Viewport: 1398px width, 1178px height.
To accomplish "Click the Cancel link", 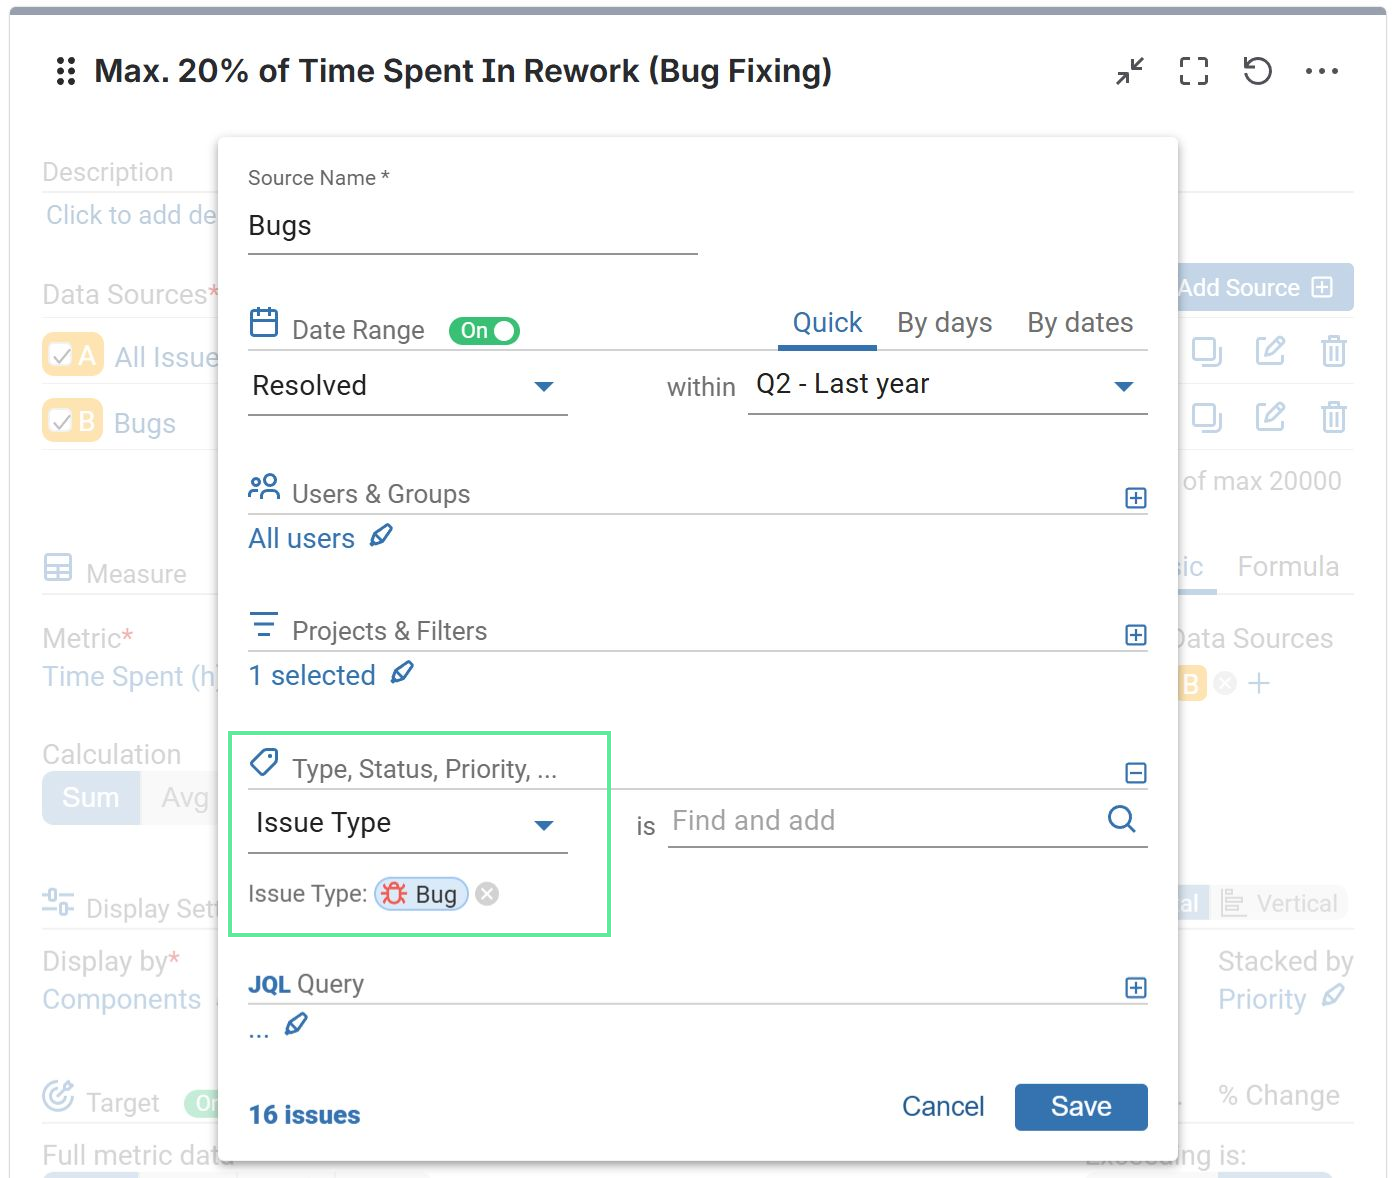I will click(943, 1107).
